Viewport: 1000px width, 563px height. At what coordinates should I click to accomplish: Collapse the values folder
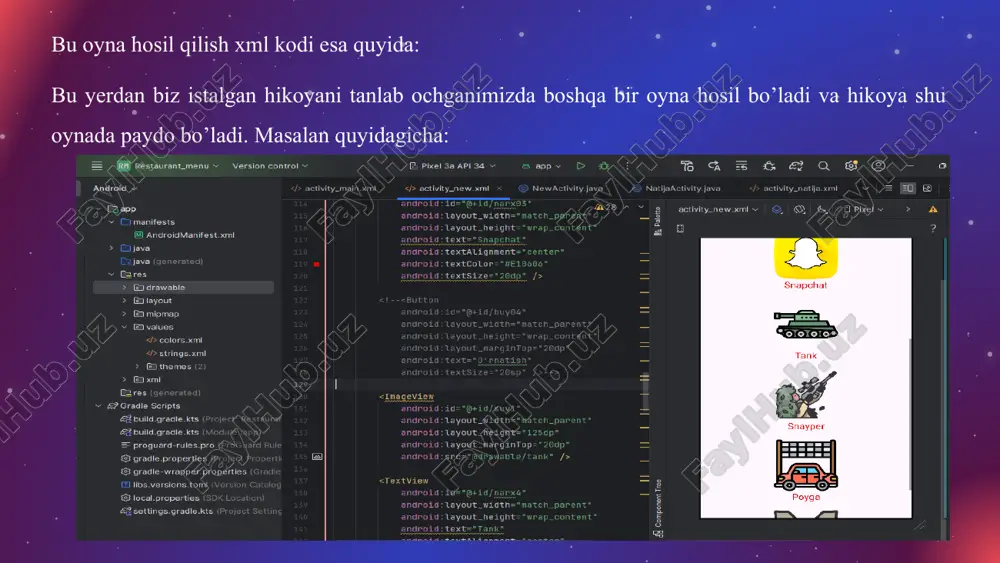pyautogui.click(x=124, y=327)
